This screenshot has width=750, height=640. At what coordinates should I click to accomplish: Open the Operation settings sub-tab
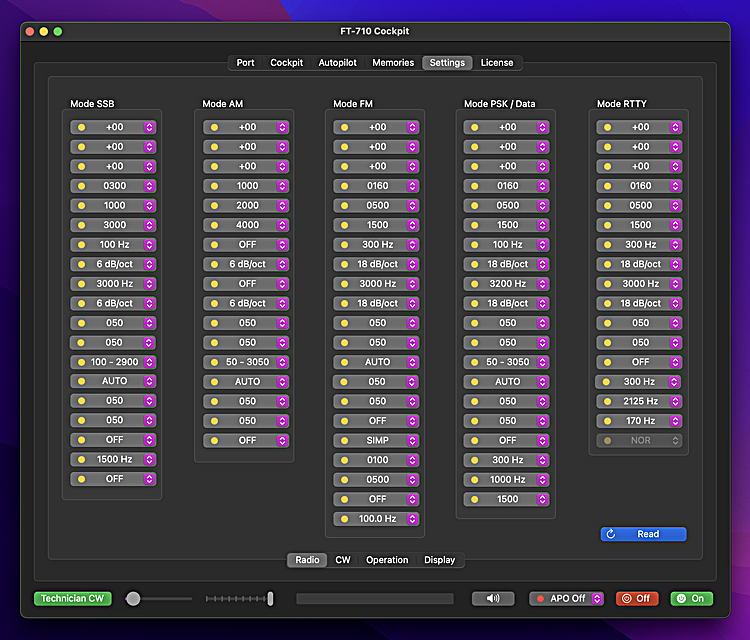[x=387, y=560]
